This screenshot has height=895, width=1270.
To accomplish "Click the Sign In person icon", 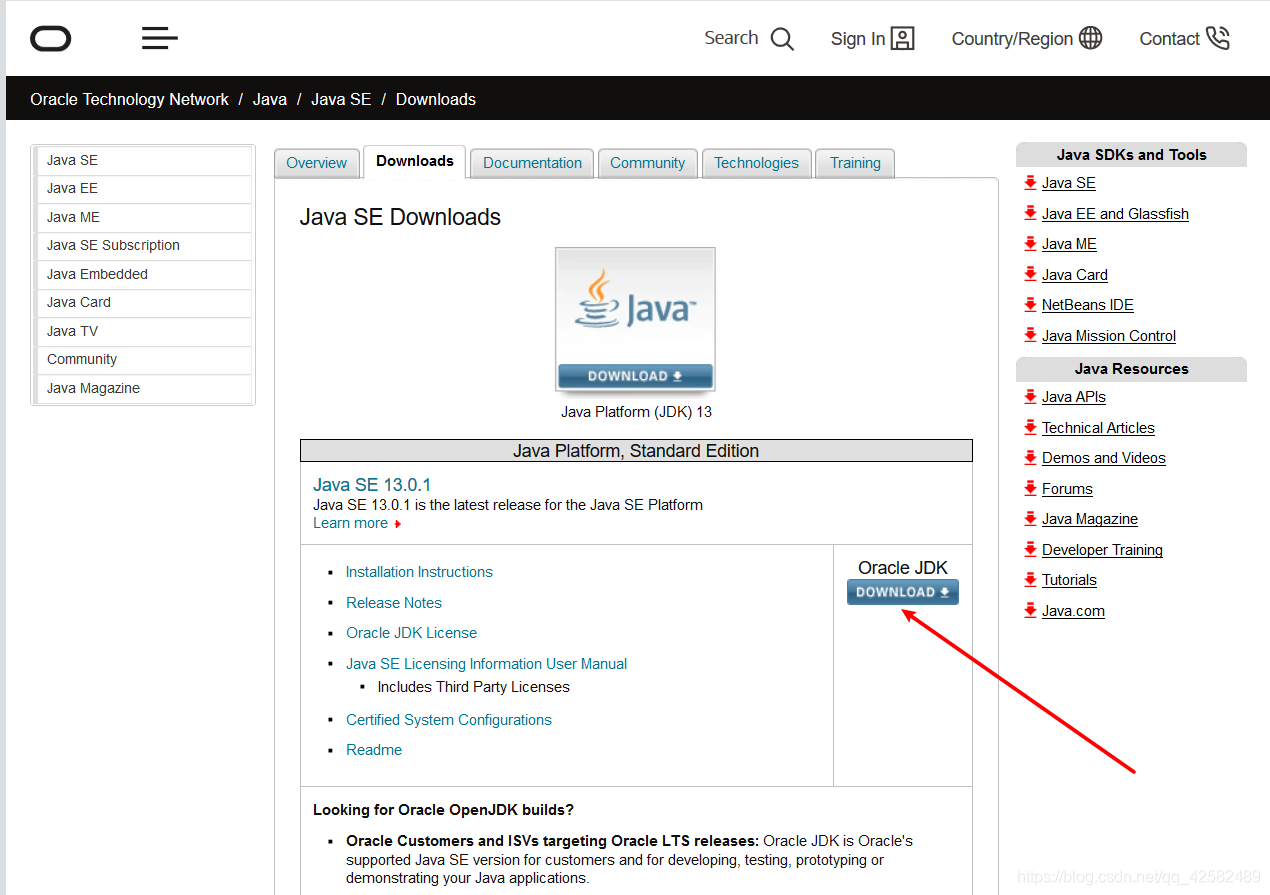I will pyautogui.click(x=903, y=39).
